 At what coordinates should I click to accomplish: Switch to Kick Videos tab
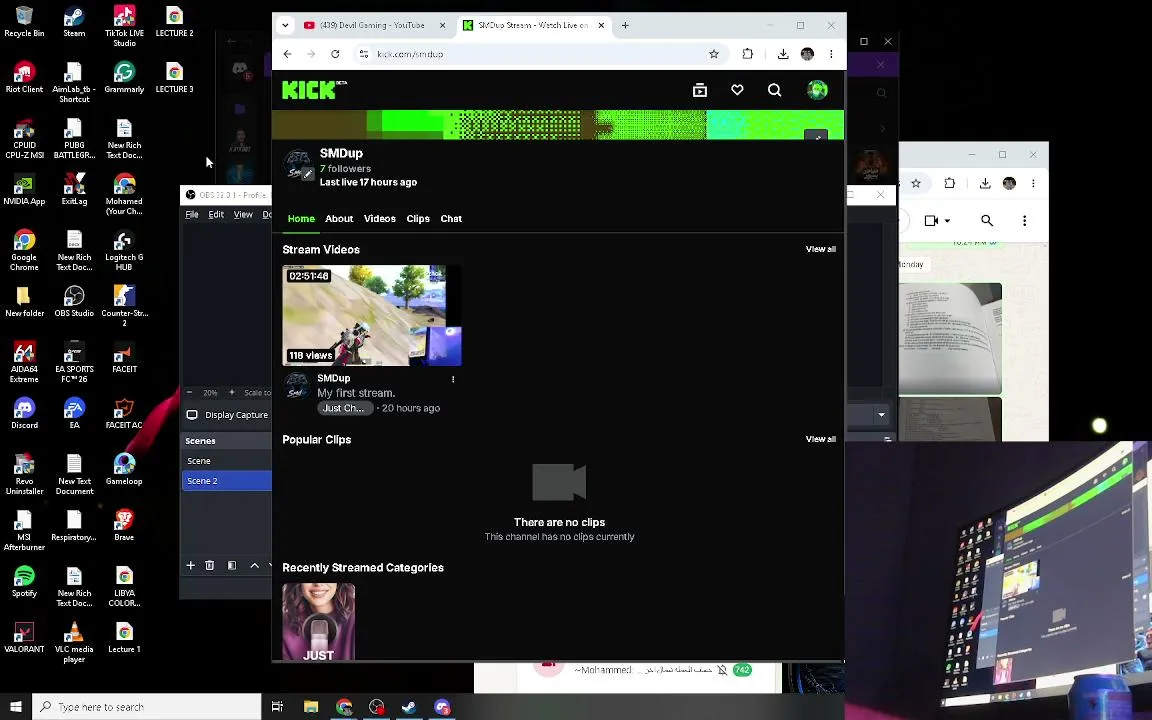380,219
